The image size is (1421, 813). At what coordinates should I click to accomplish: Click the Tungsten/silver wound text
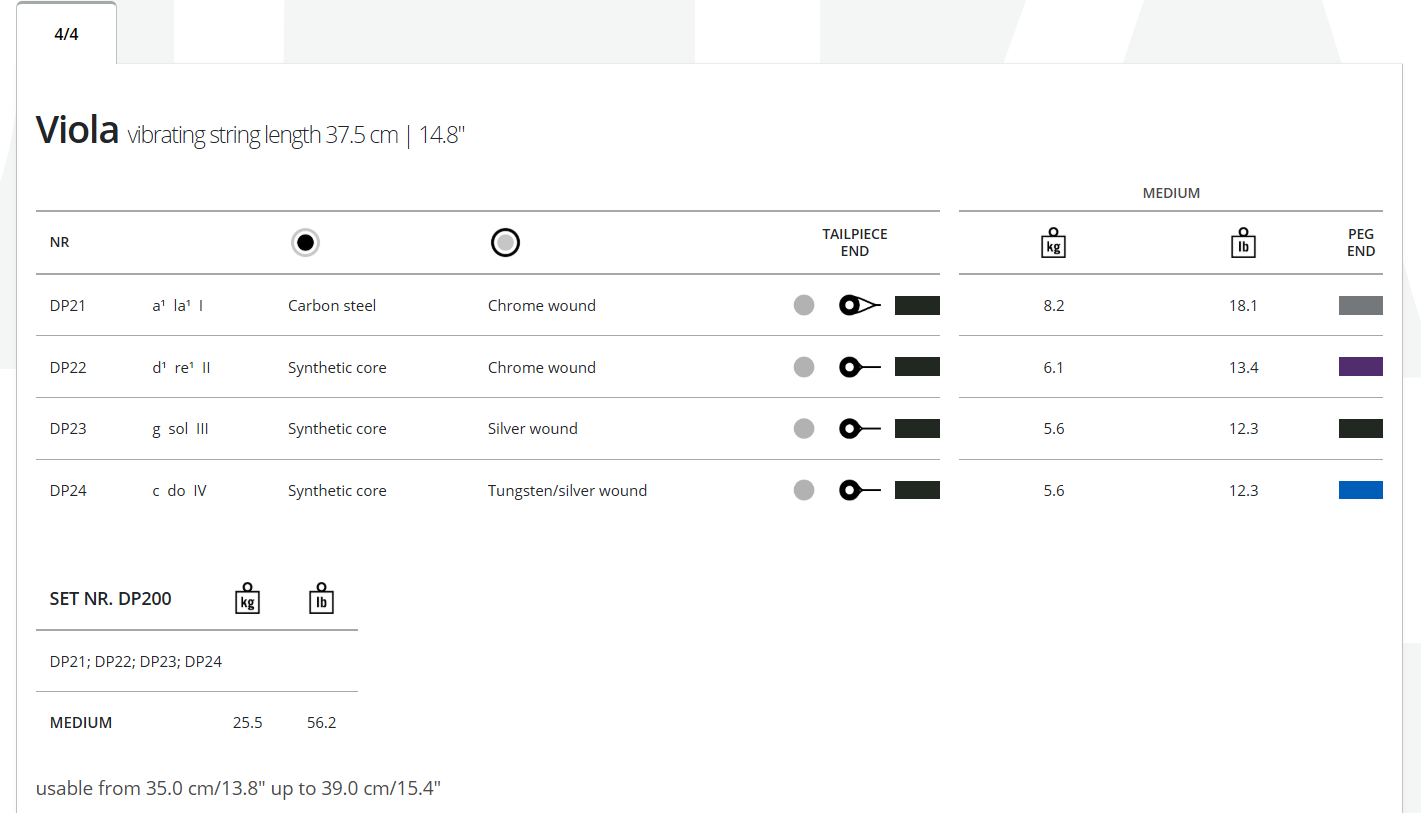click(x=567, y=491)
